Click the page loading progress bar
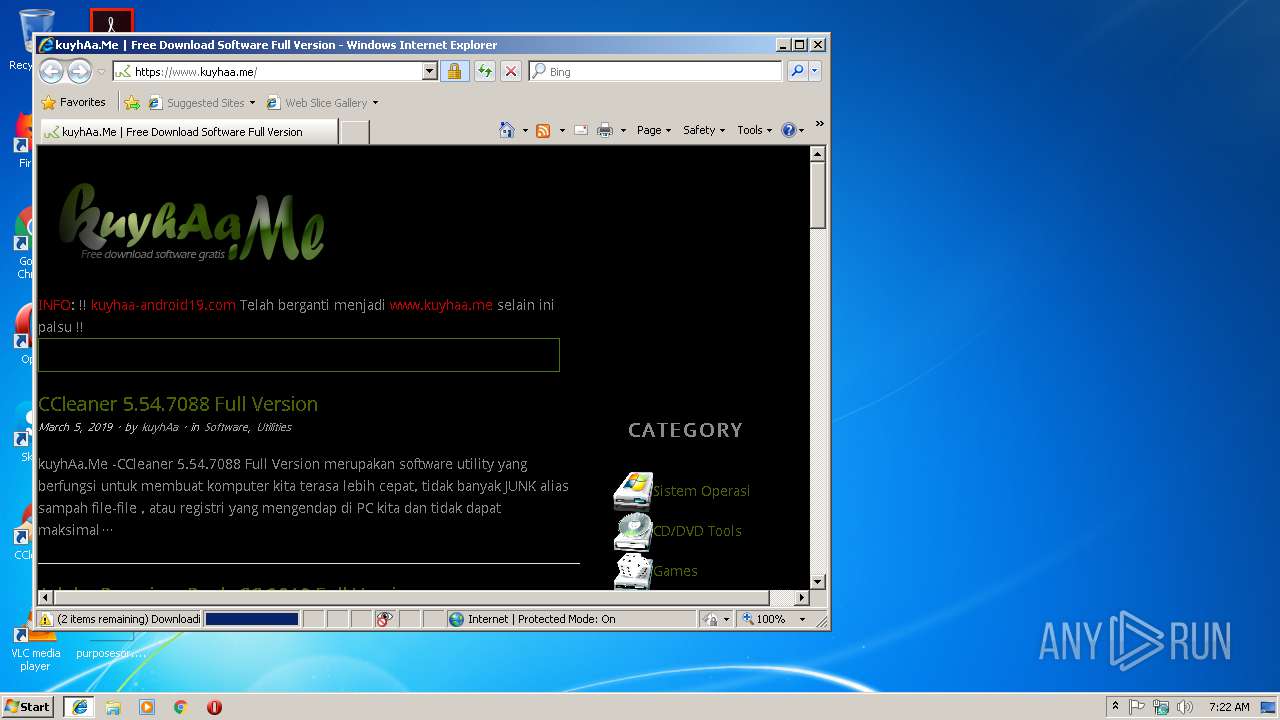 pos(252,619)
